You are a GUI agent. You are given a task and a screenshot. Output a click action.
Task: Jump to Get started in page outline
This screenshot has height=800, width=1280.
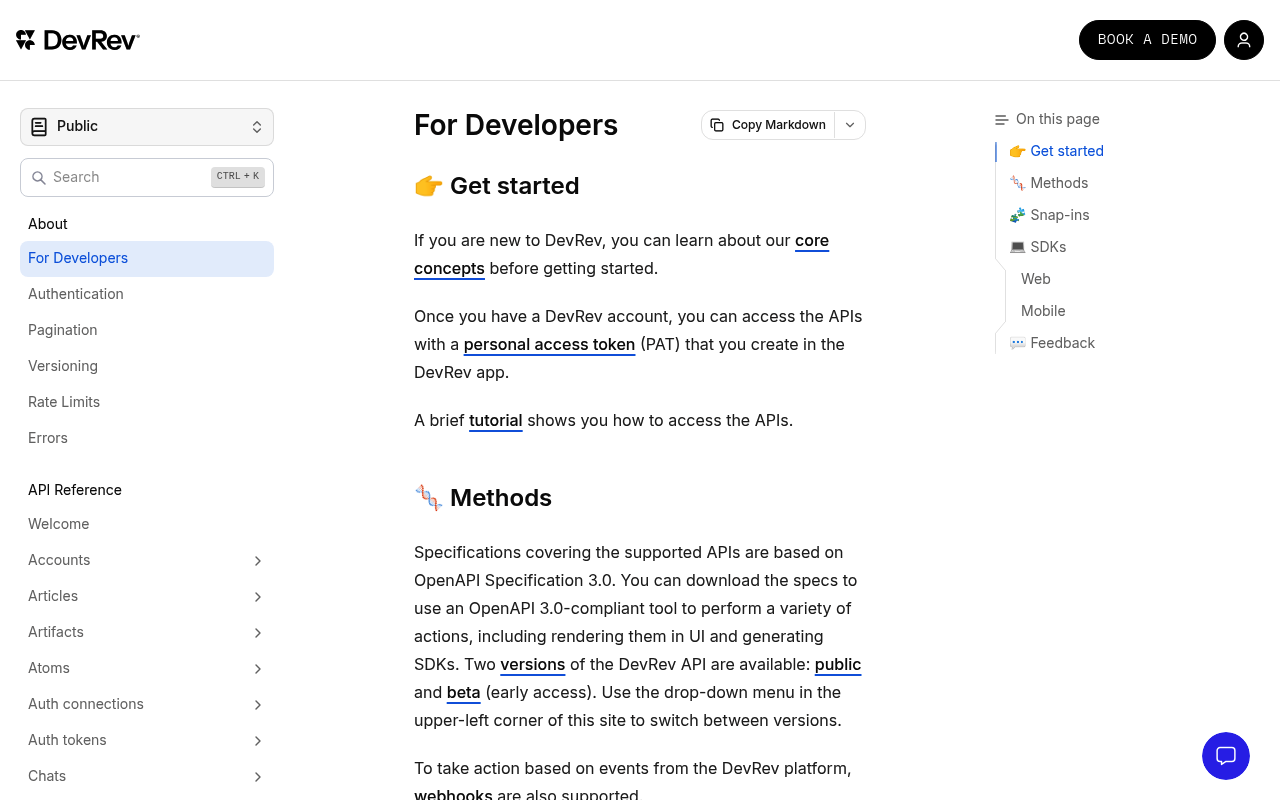[1056, 151]
